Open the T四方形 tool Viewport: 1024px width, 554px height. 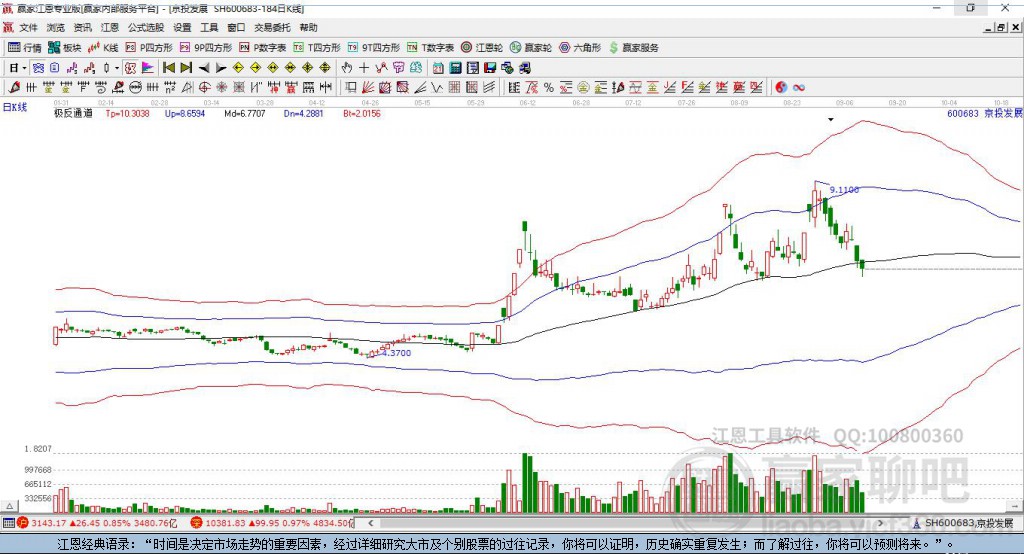click(317, 48)
